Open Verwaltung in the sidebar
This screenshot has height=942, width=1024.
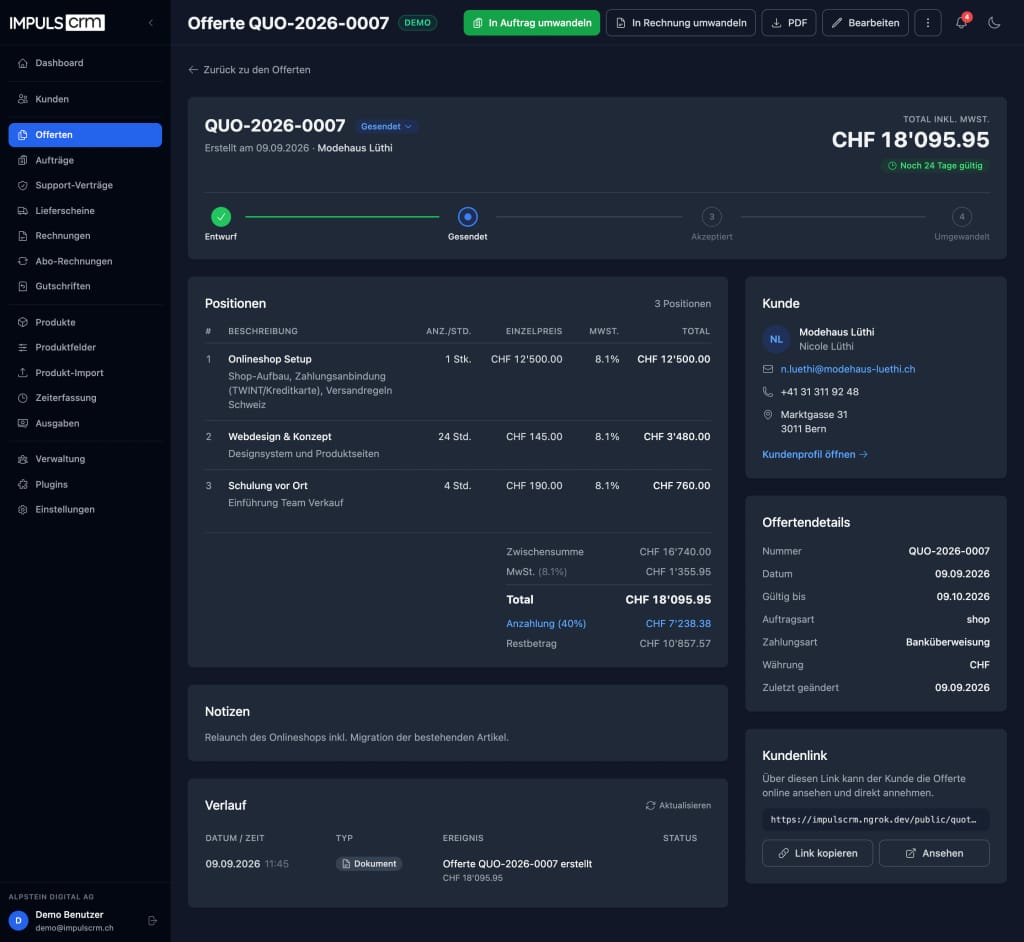pos(85,459)
